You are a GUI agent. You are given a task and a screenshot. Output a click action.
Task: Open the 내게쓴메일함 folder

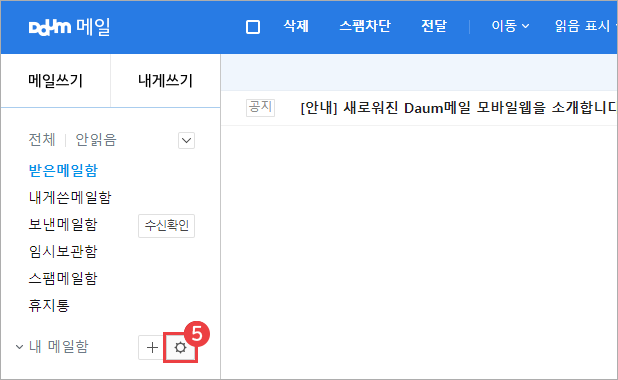coord(70,197)
